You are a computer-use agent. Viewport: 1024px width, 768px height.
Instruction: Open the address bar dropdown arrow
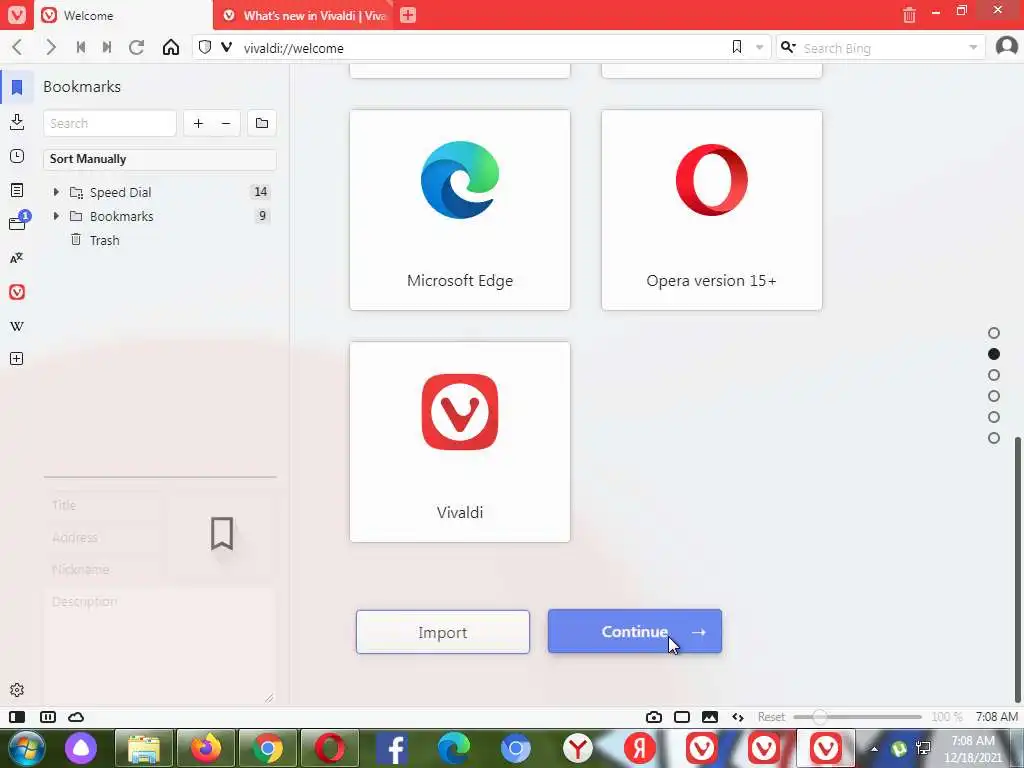(x=760, y=47)
